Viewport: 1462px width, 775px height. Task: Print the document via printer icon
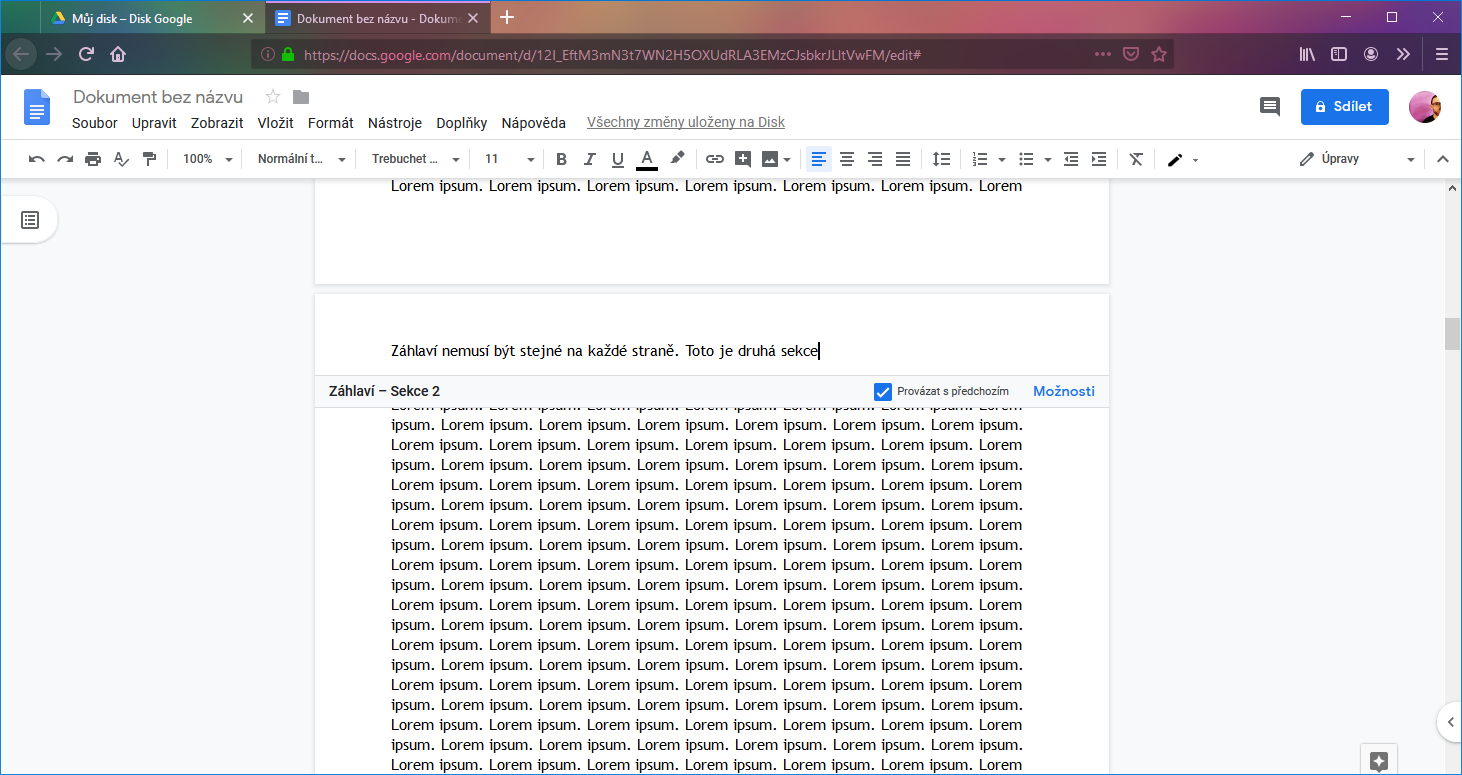point(93,159)
